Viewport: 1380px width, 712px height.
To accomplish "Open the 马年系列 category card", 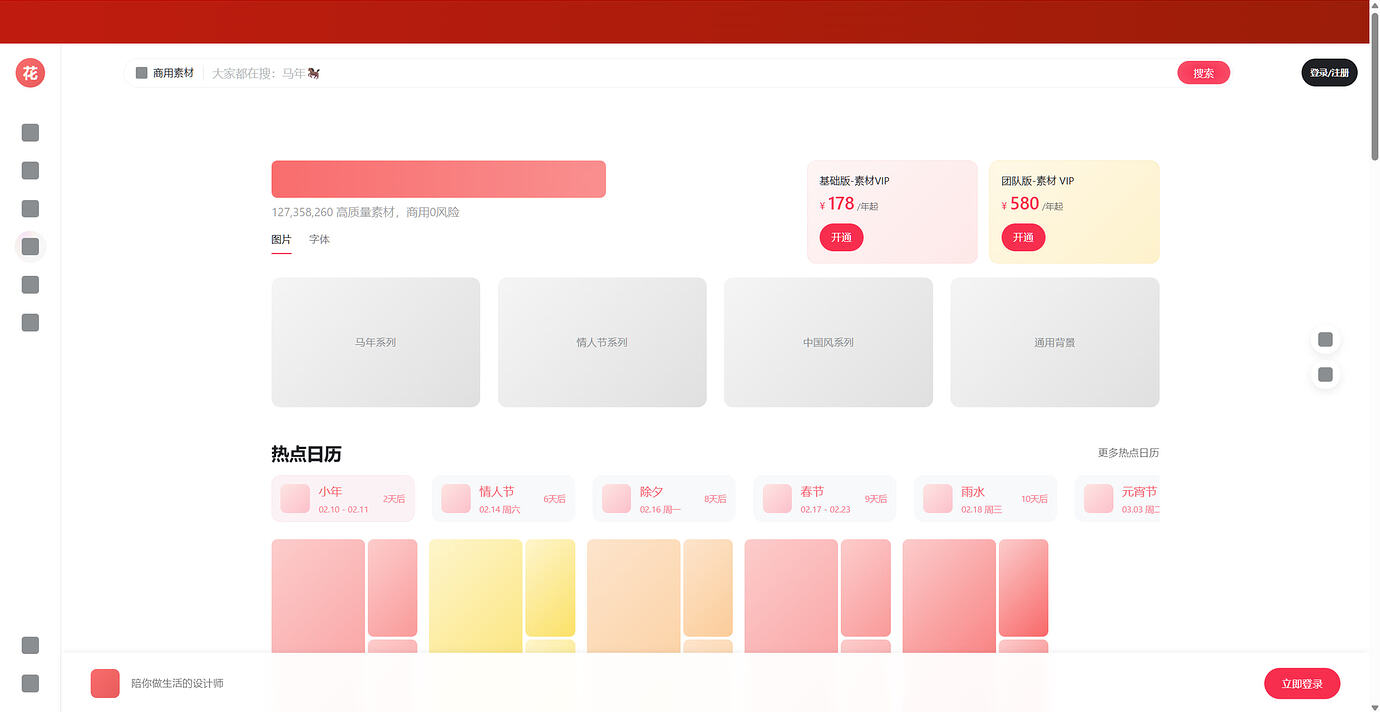I will [x=375, y=342].
